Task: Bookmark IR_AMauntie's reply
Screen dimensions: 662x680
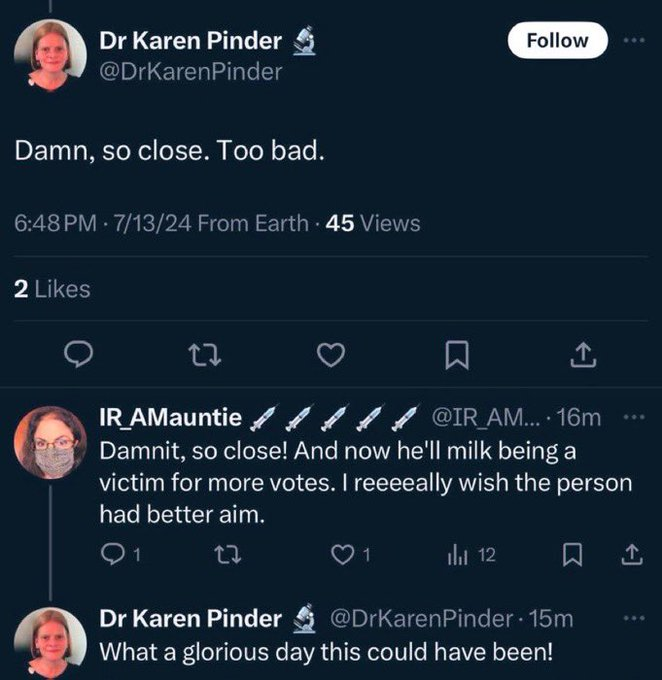Action: (574, 554)
